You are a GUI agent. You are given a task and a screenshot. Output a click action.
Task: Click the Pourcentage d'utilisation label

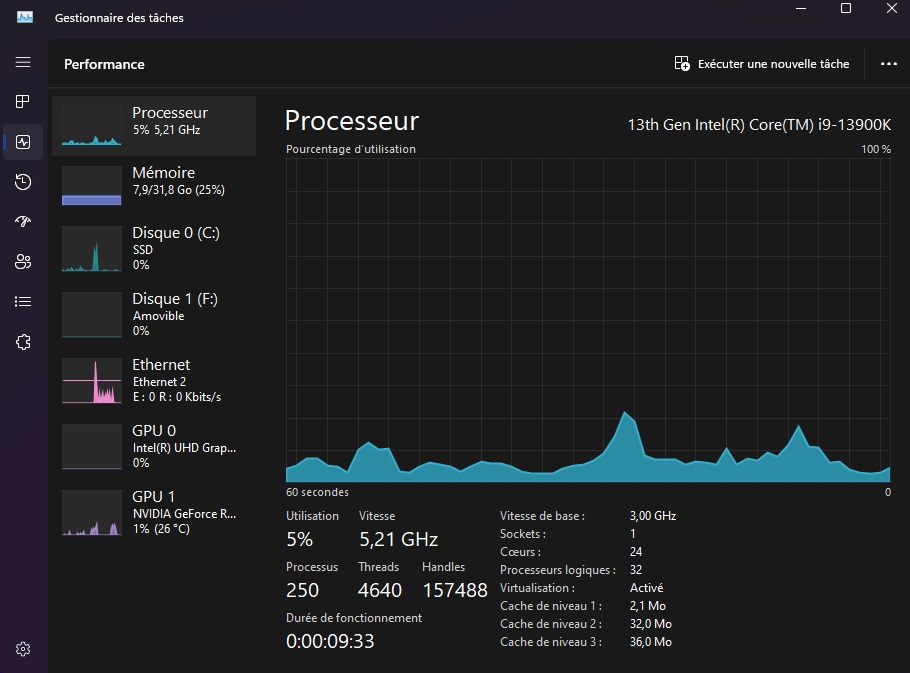(351, 149)
